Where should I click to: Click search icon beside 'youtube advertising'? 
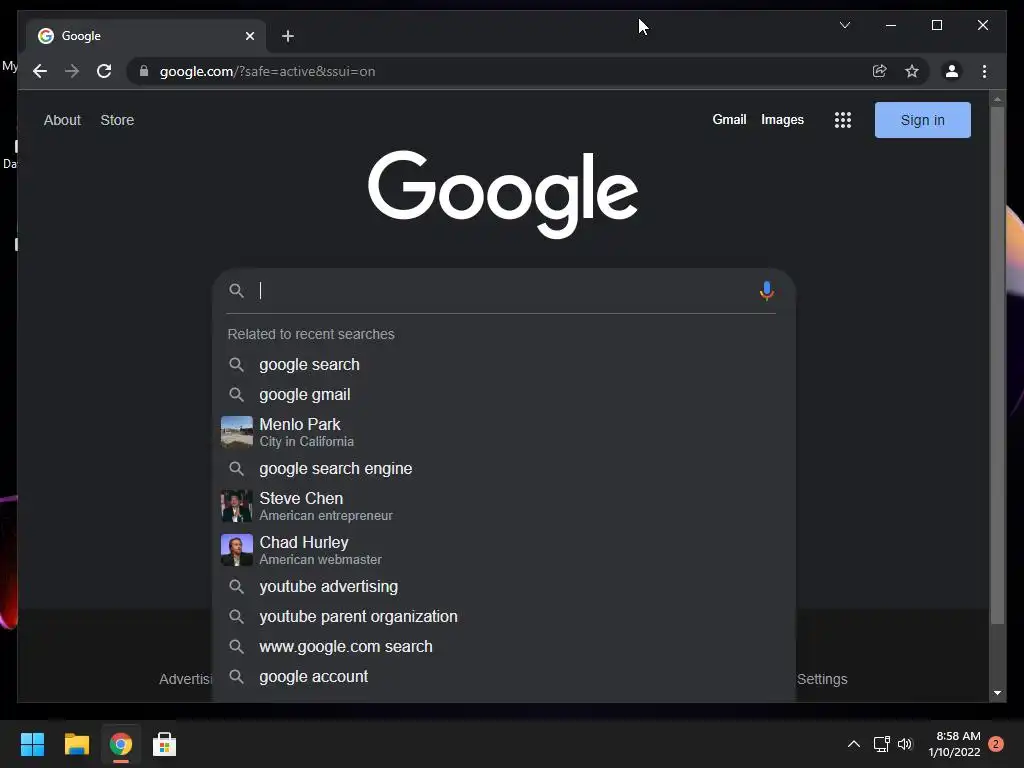pos(236,586)
